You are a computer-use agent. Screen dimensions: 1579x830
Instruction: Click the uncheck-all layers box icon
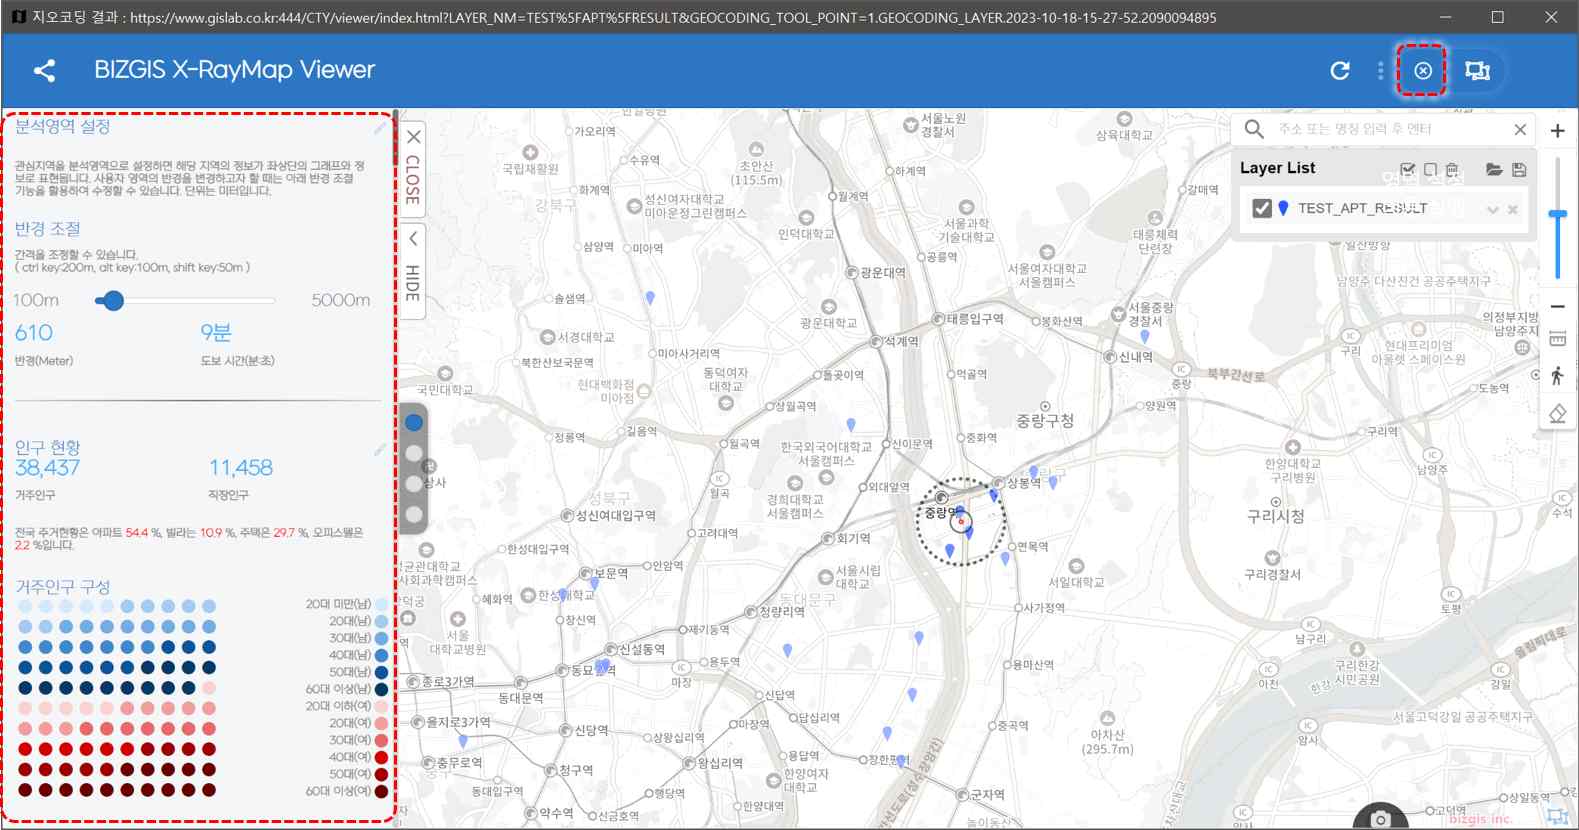1430,170
